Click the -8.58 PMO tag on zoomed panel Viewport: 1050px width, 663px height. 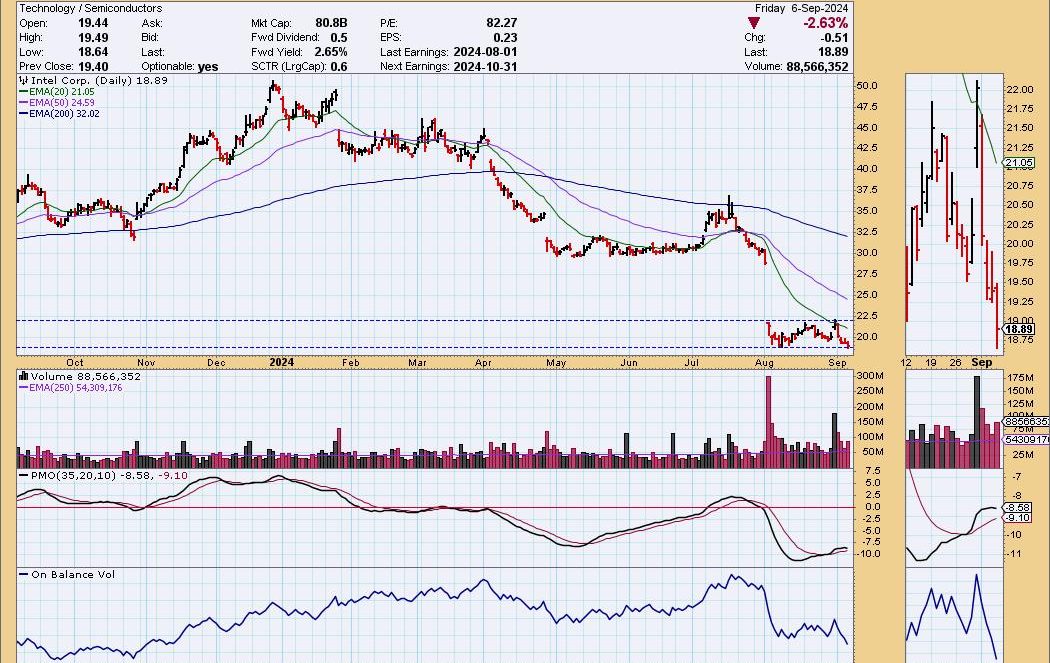click(1018, 508)
